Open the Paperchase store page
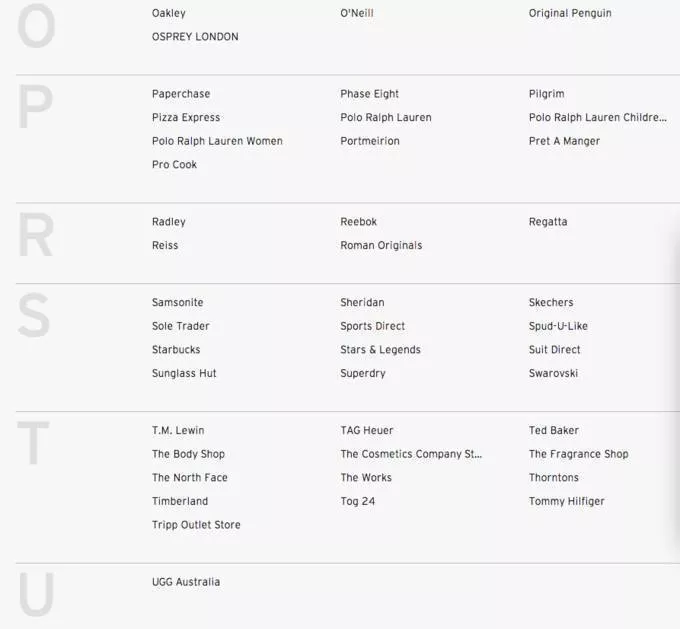The width and height of the screenshot is (680, 629). (x=181, y=94)
